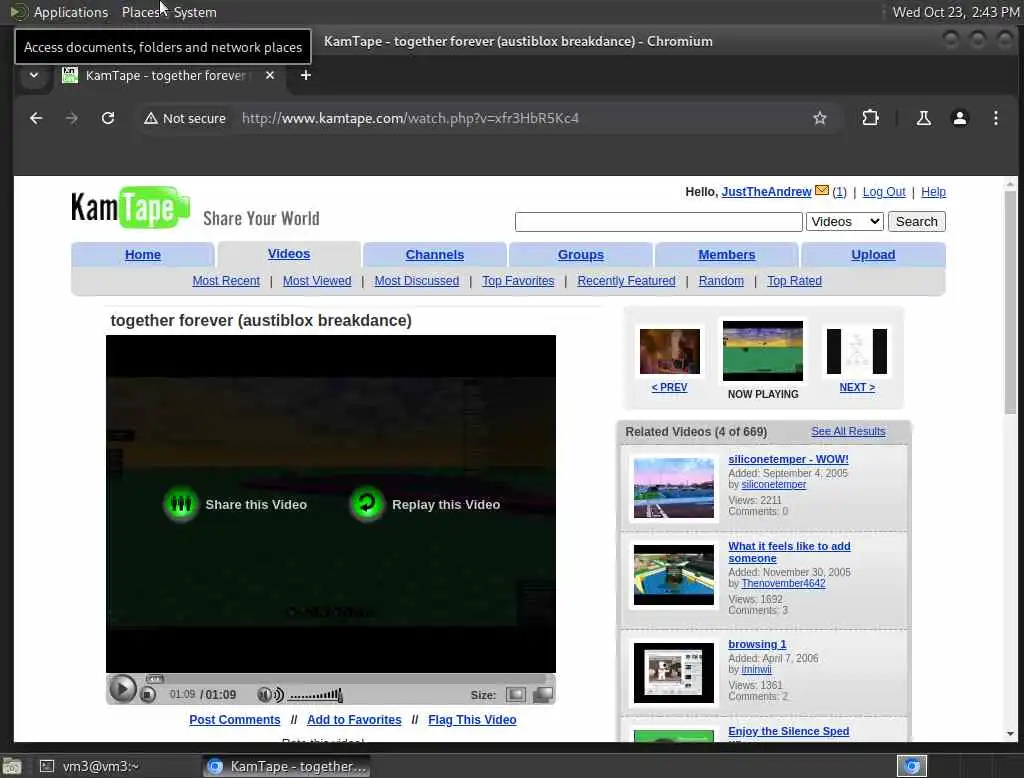This screenshot has height=778, width=1024.
Task: Click the browser back arrow
Action: click(36, 118)
